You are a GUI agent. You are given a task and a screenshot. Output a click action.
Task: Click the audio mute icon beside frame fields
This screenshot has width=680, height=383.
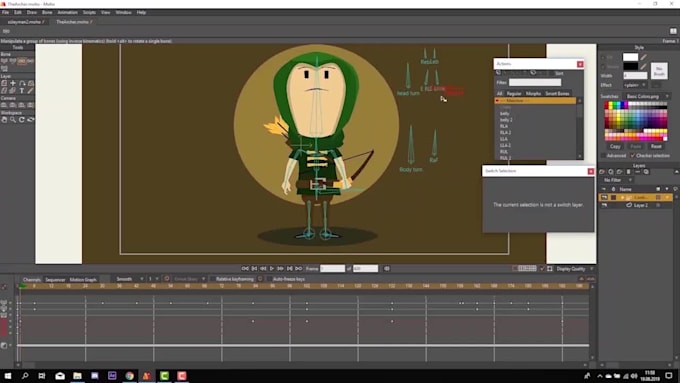[386, 269]
